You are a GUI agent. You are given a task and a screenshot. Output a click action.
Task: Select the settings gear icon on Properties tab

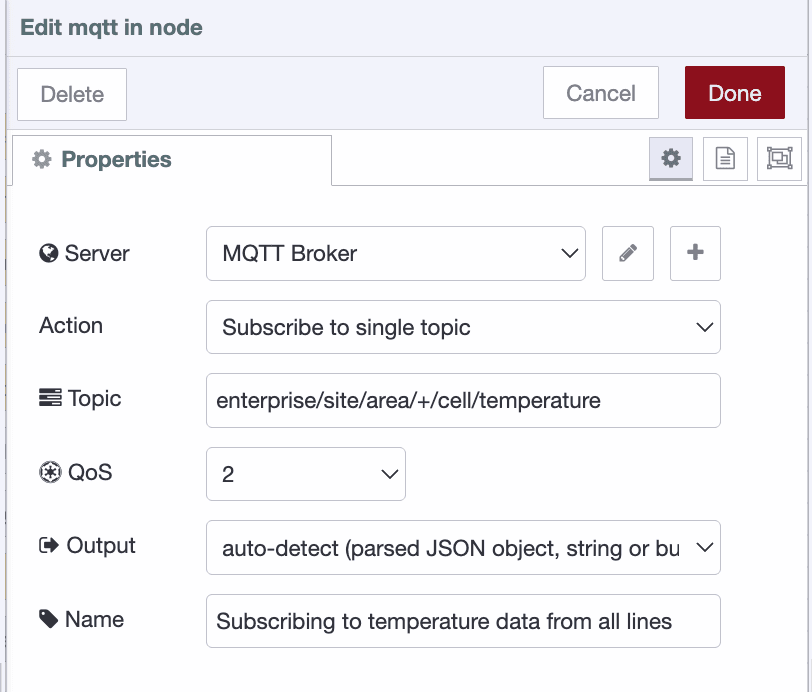(x=670, y=159)
